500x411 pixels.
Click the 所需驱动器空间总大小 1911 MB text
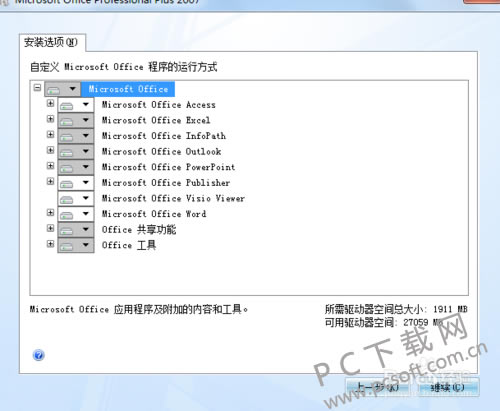[396, 309]
